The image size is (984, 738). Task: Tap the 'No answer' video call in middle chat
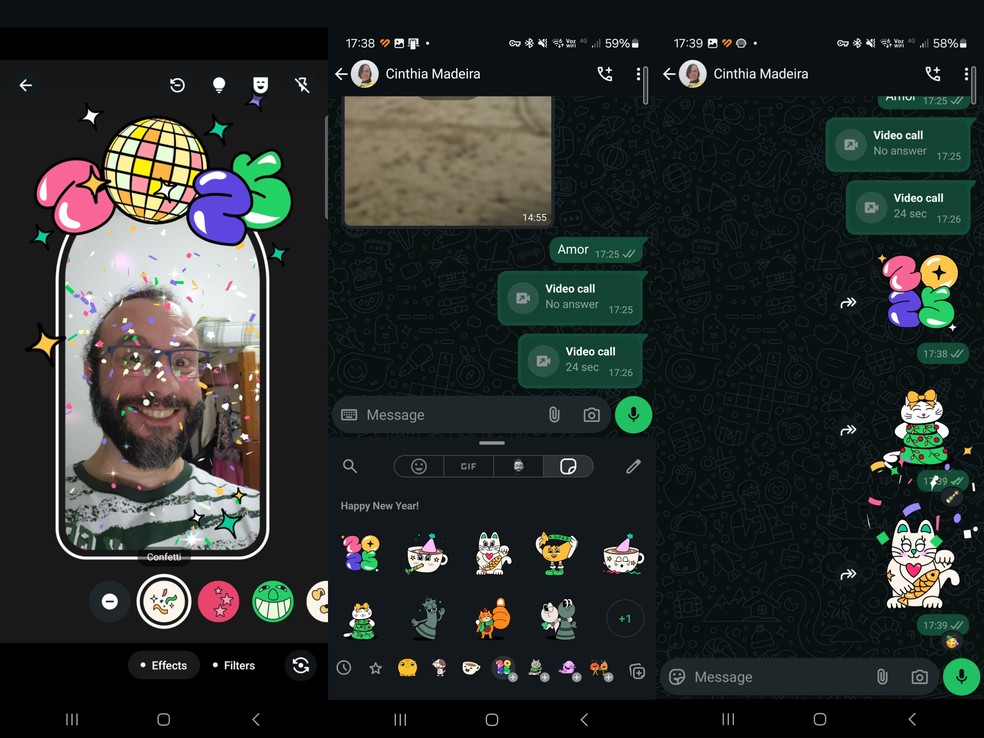(x=570, y=297)
